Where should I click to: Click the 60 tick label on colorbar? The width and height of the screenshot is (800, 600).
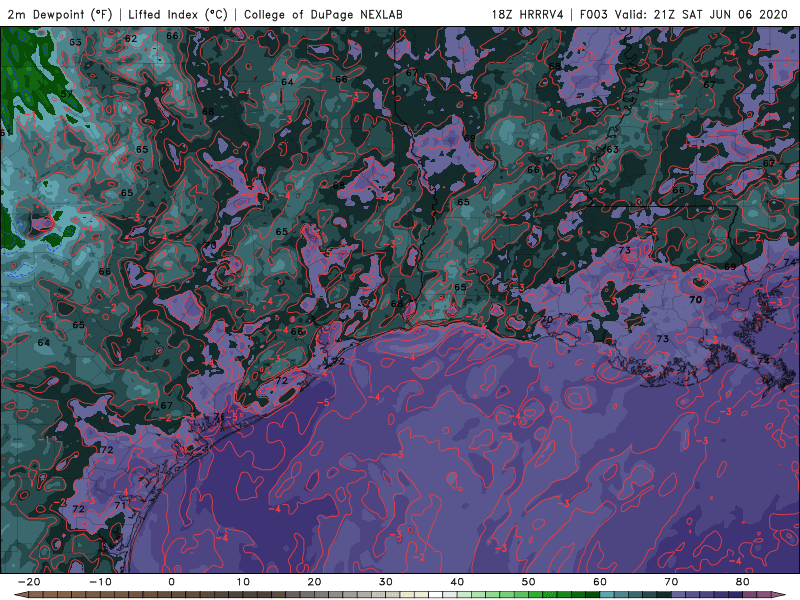(x=600, y=582)
